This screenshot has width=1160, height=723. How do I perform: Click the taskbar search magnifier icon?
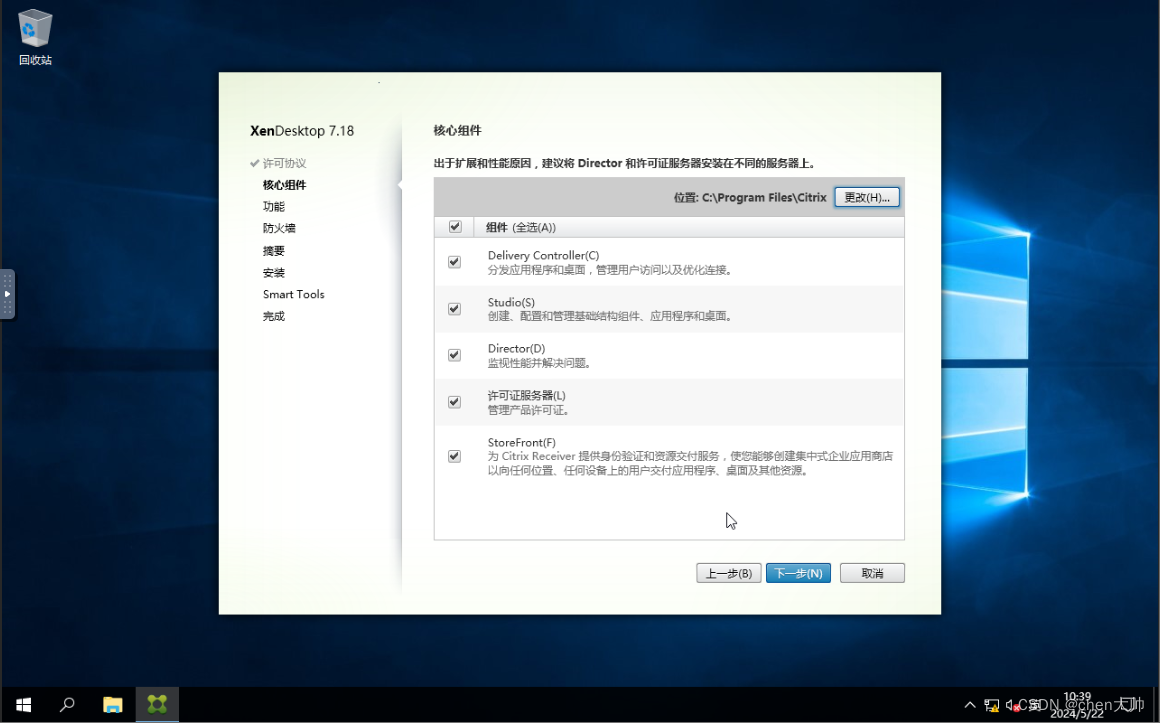(x=67, y=705)
